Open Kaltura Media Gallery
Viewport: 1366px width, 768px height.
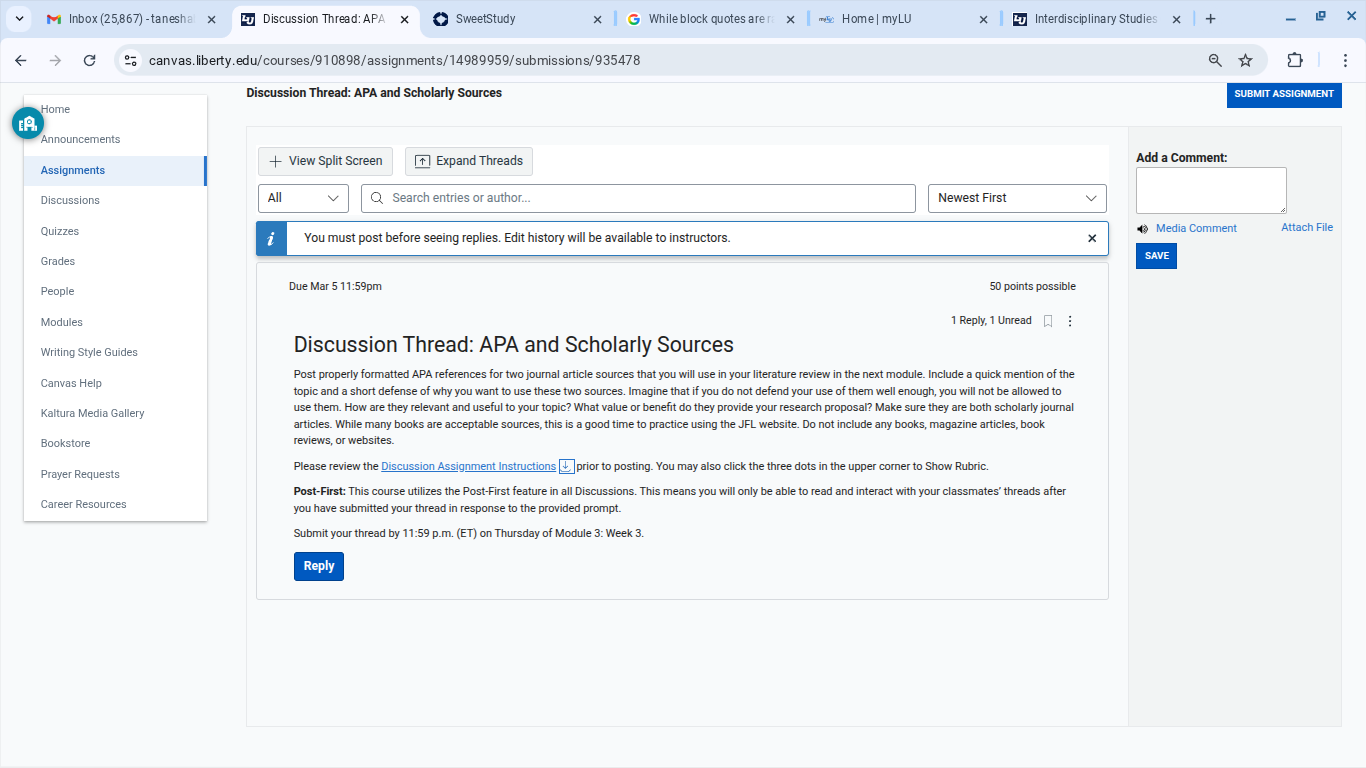point(93,413)
